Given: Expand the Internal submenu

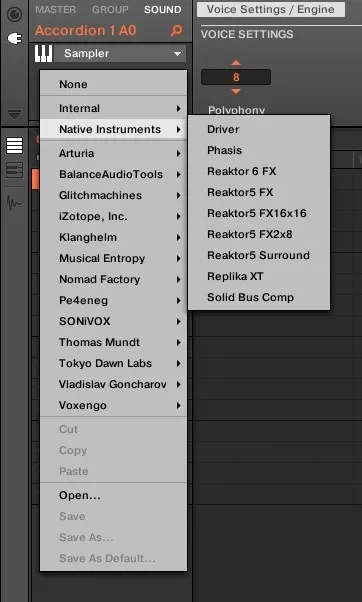Looking at the screenshot, I should click(114, 108).
